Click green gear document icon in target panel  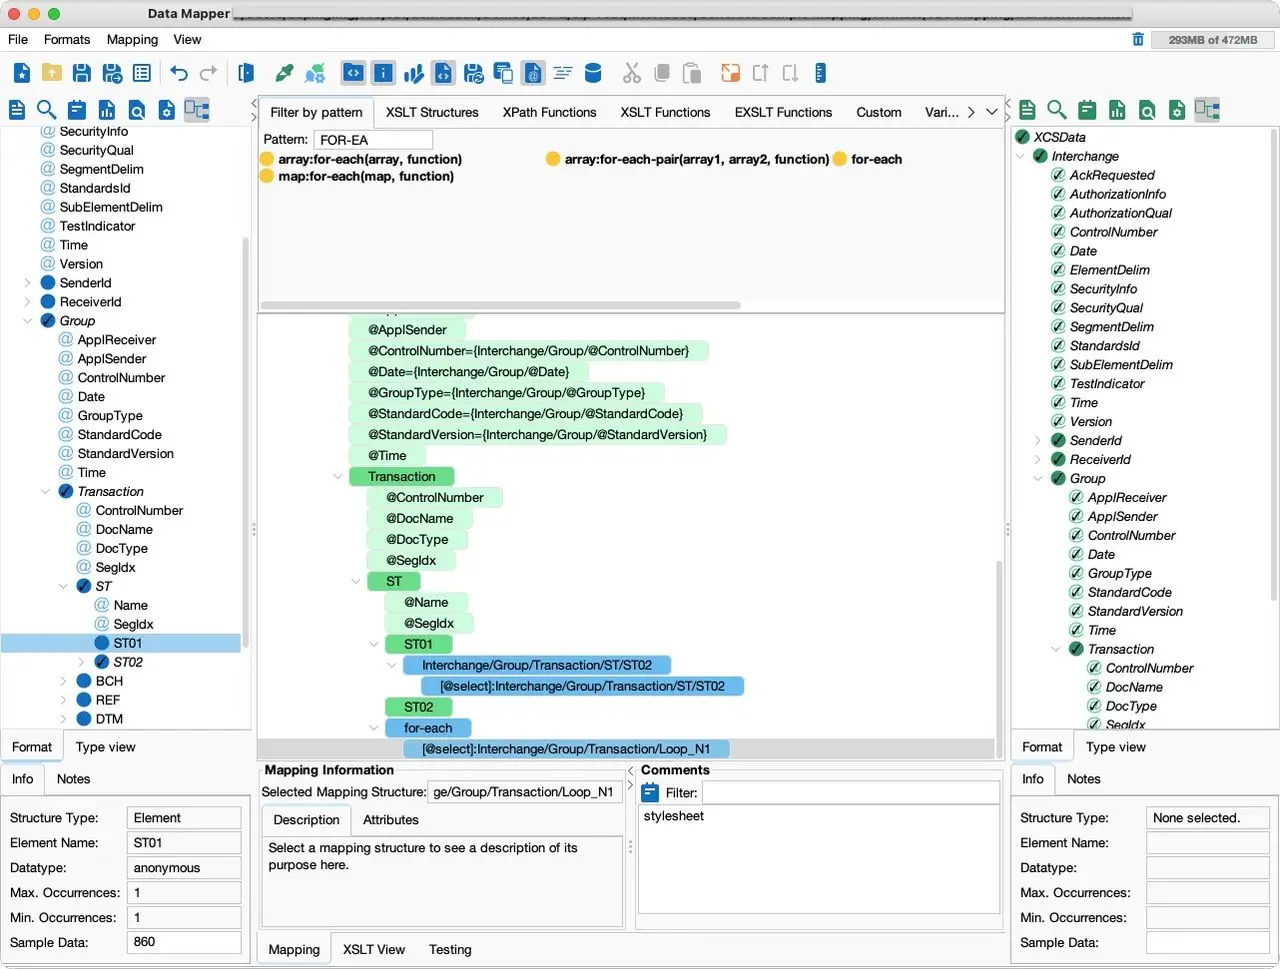(x=1177, y=110)
